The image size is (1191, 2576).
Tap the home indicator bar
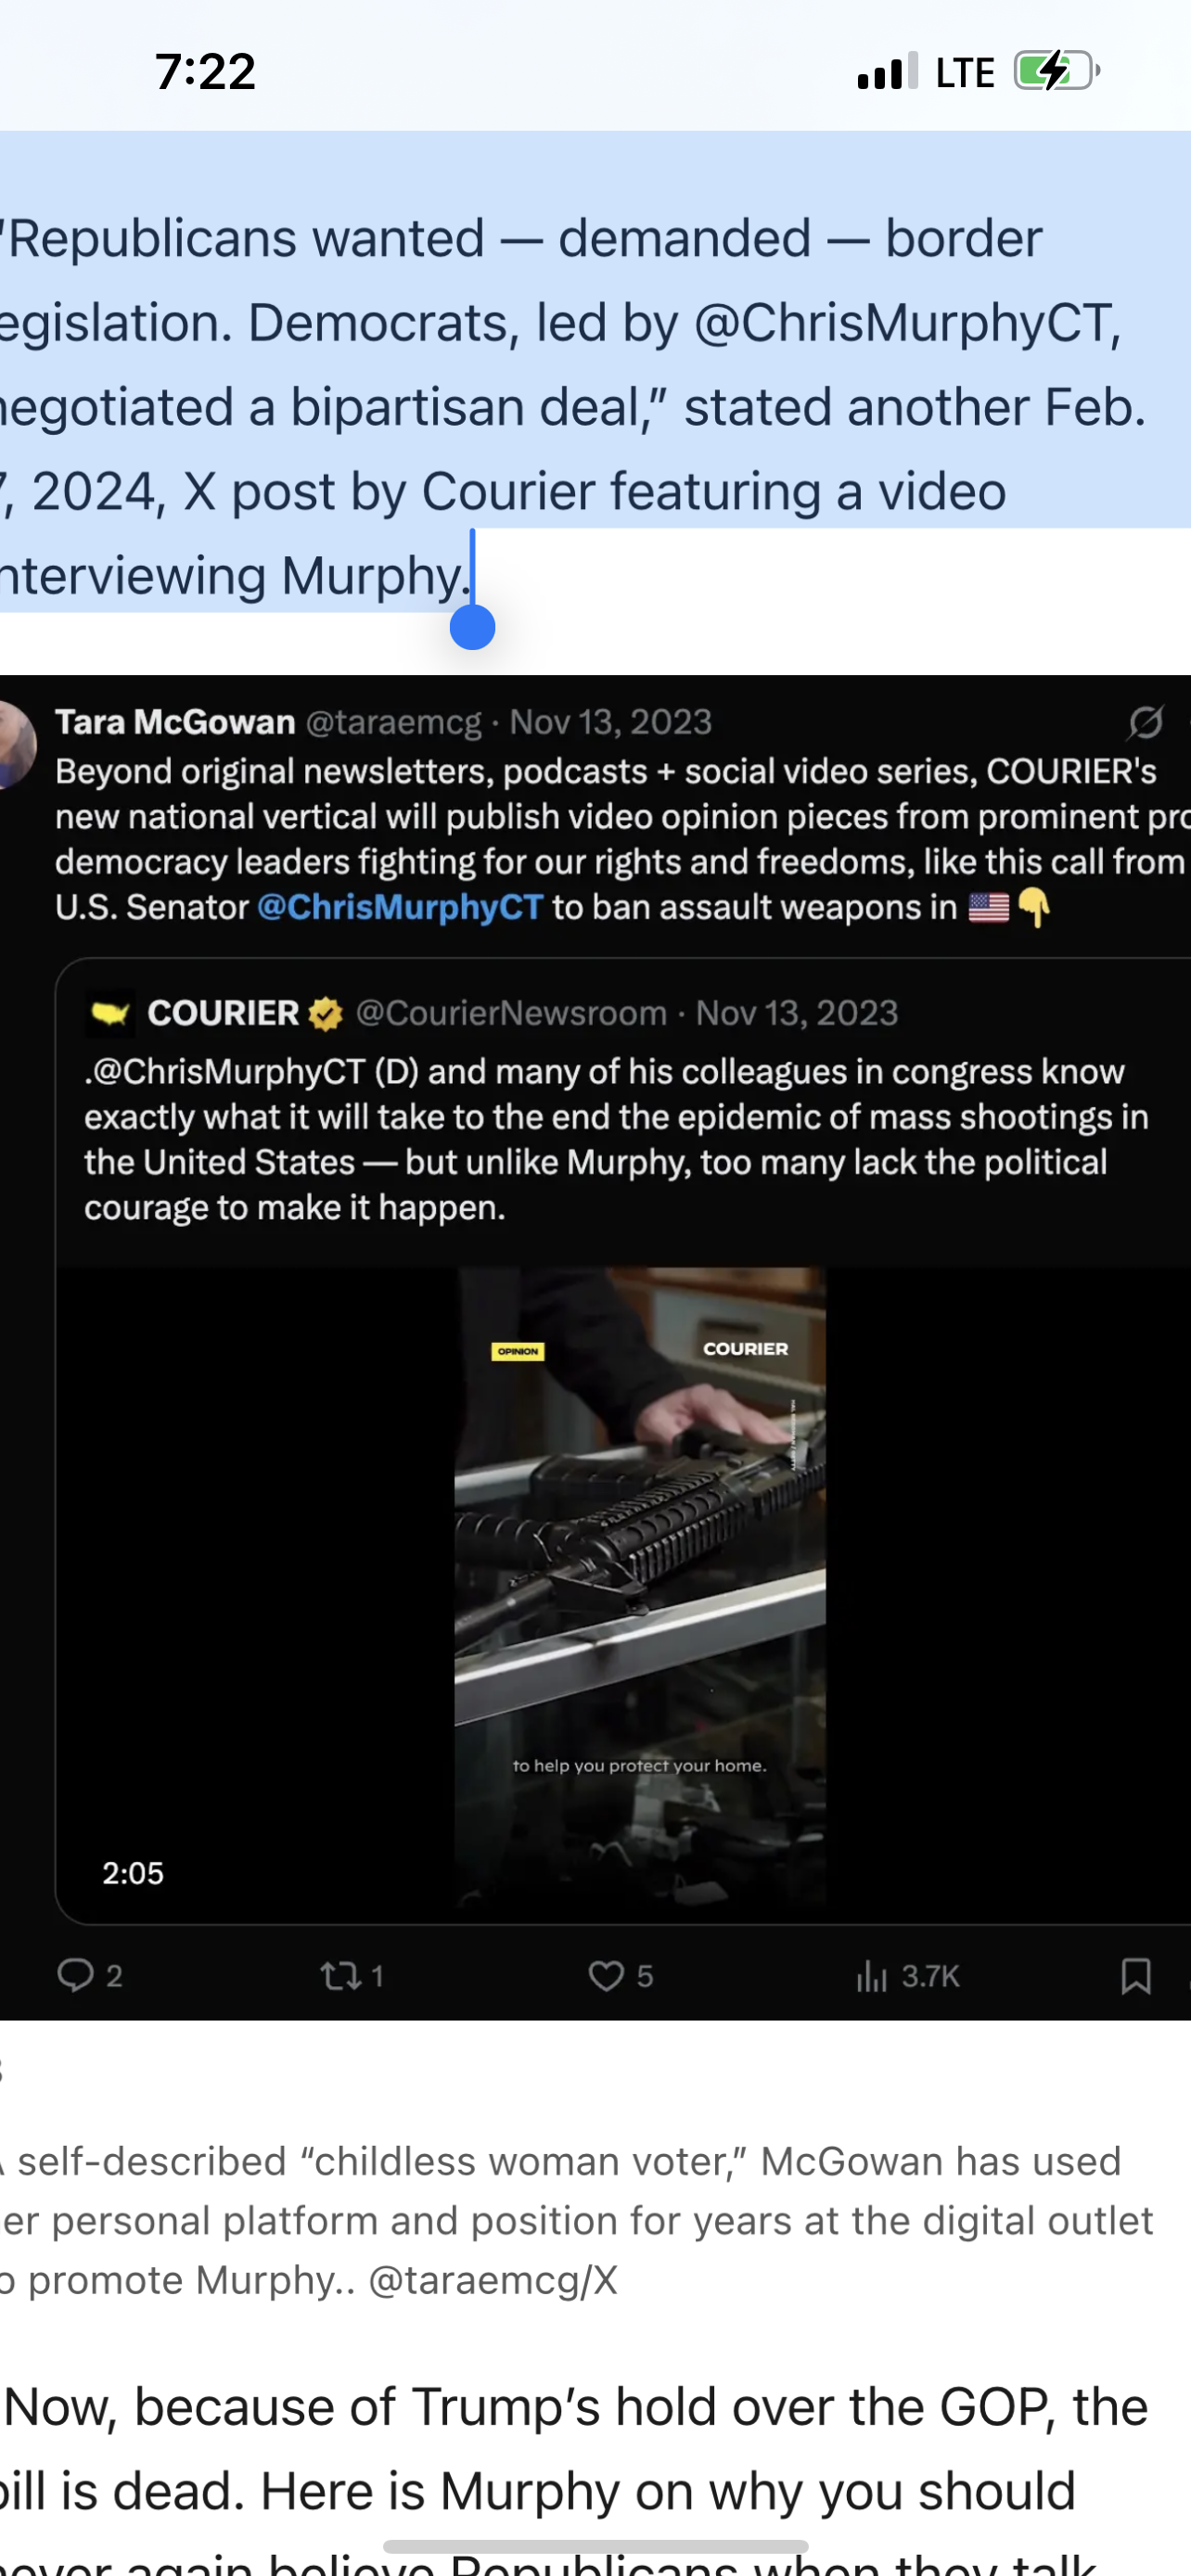point(595,2546)
